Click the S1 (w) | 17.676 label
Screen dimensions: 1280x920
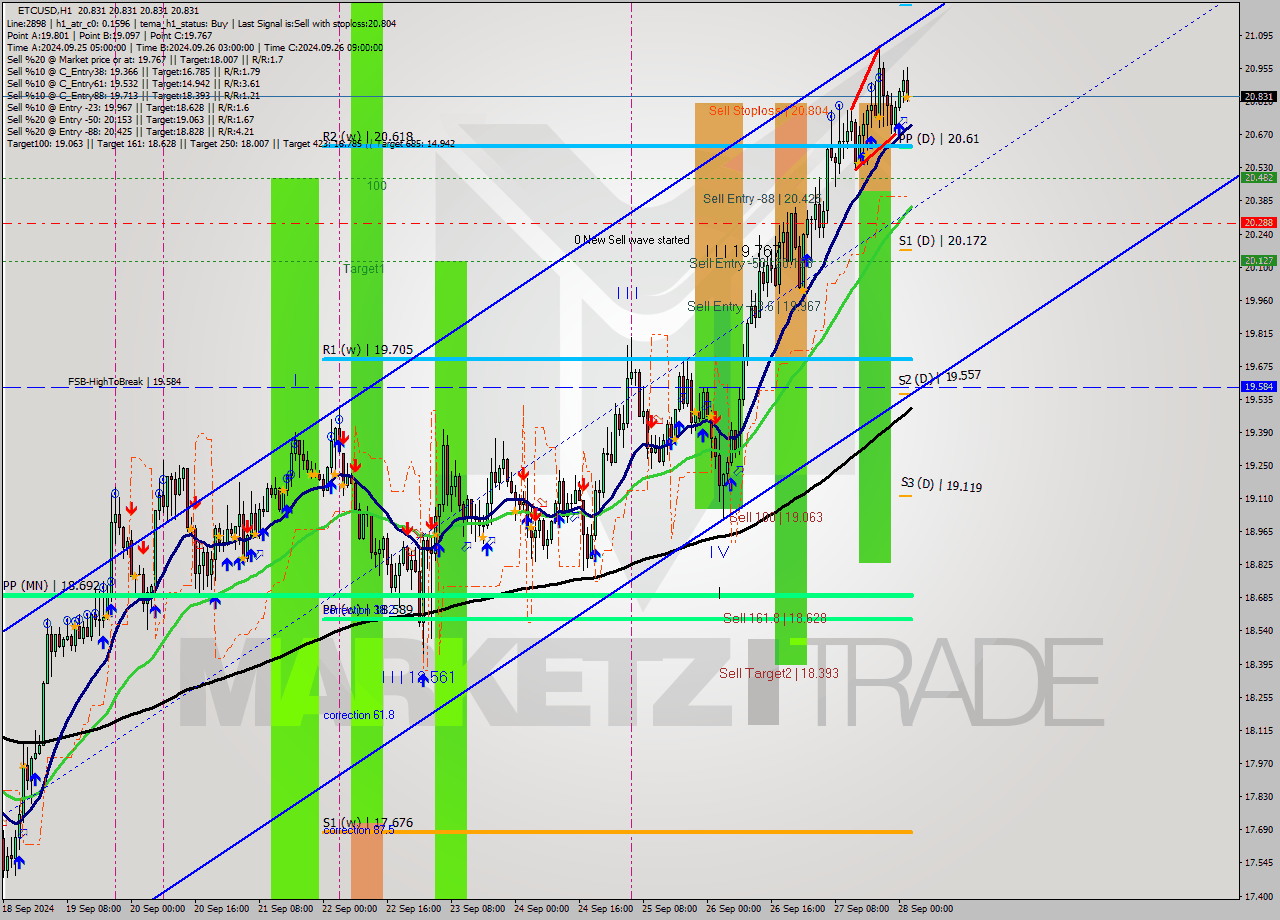point(368,823)
